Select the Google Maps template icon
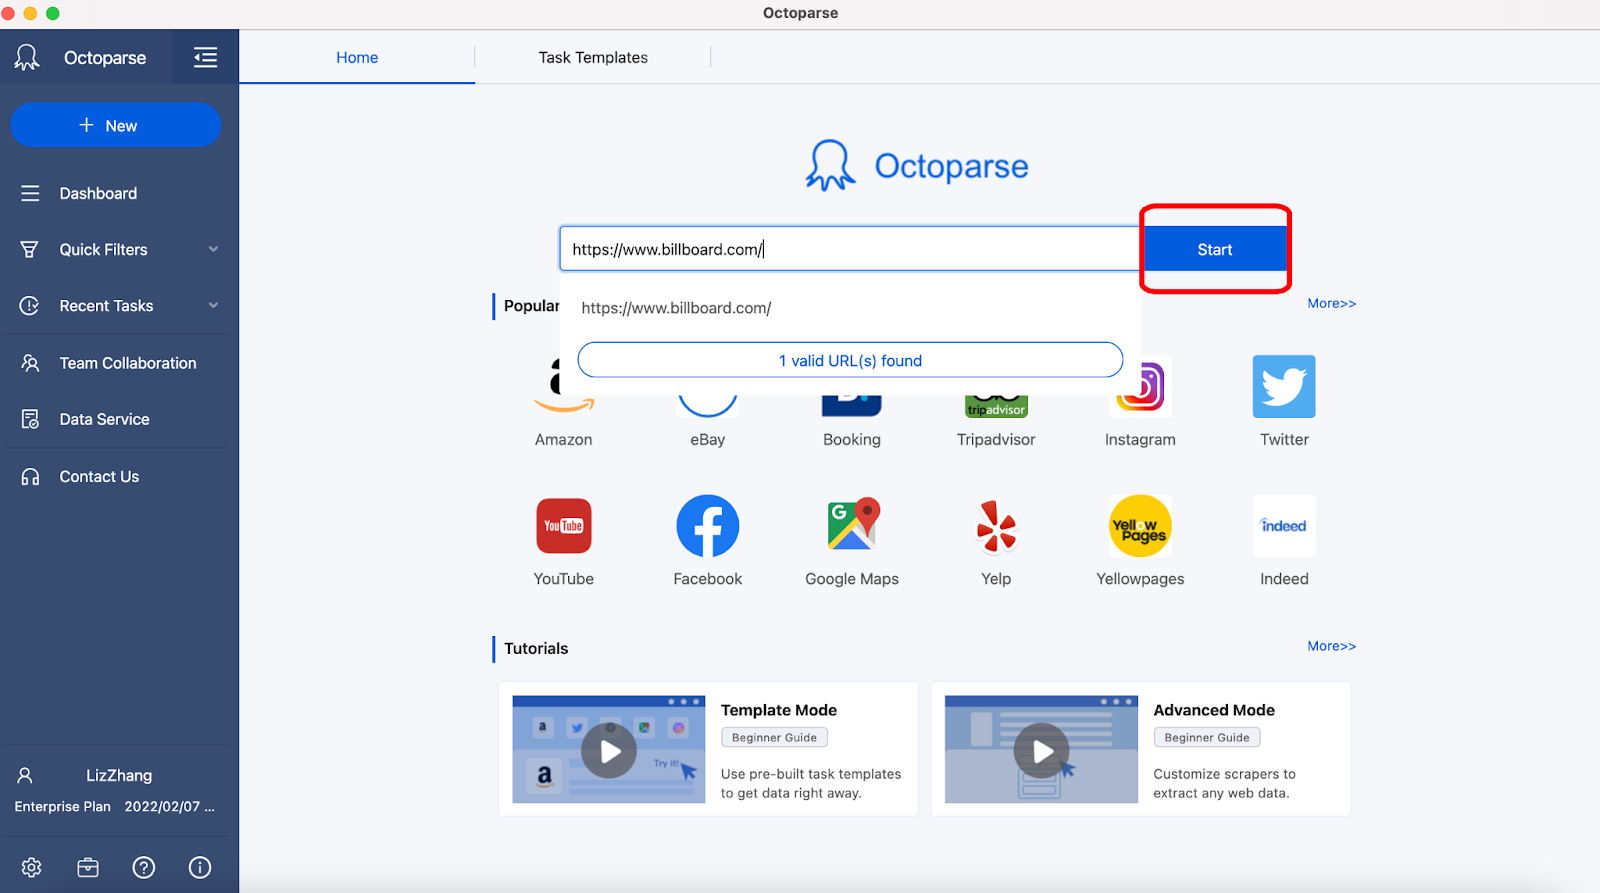 [x=852, y=524]
